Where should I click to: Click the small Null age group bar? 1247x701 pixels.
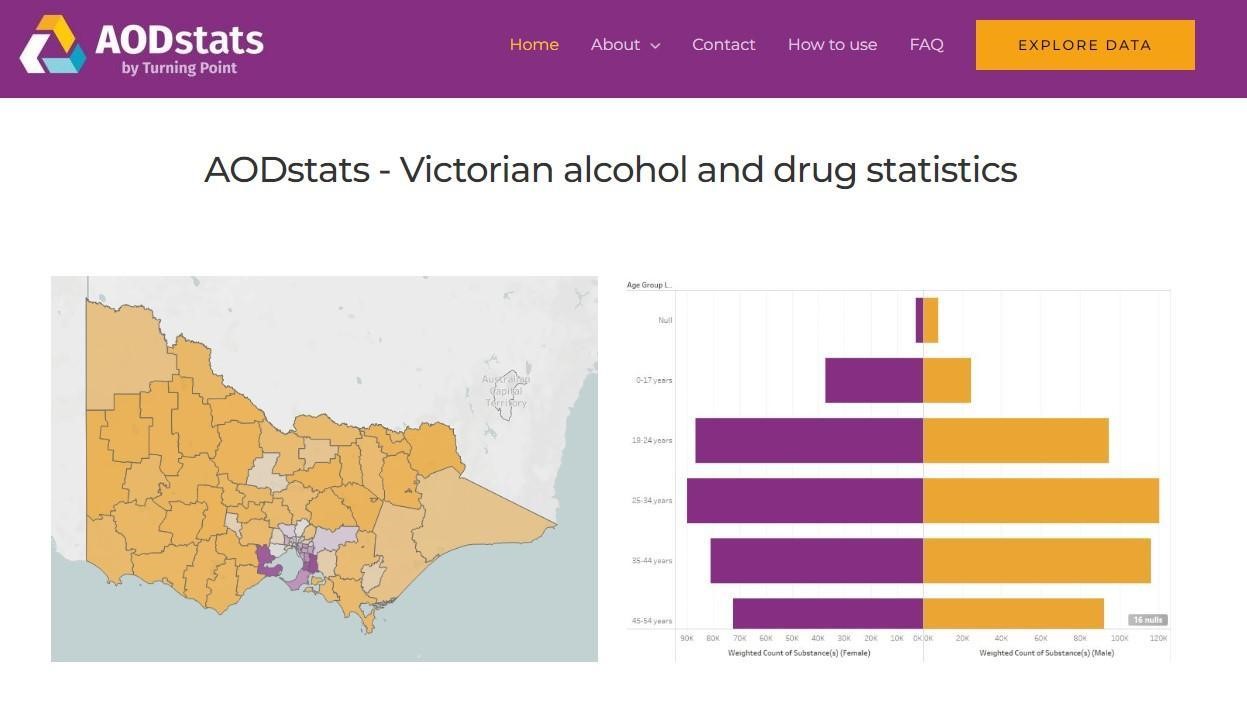click(x=925, y=318)
